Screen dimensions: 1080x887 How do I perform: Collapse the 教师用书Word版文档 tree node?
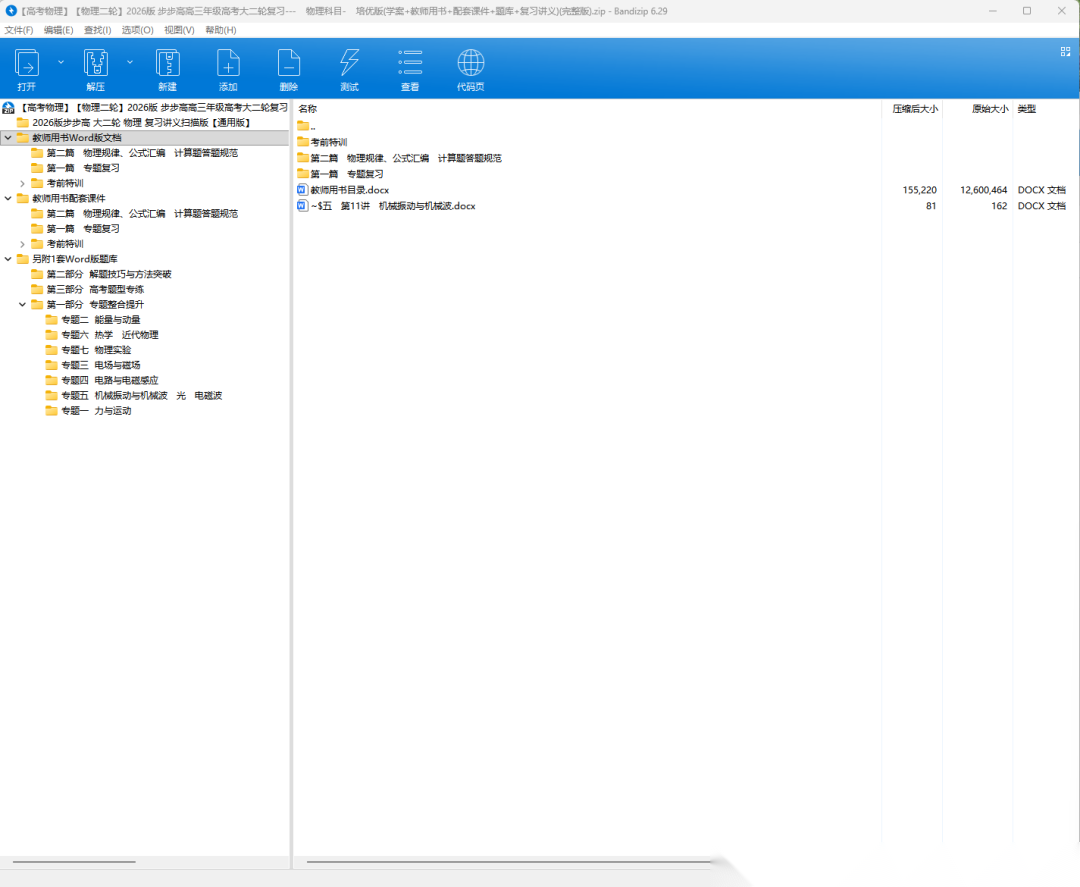[x=8, y=138]
